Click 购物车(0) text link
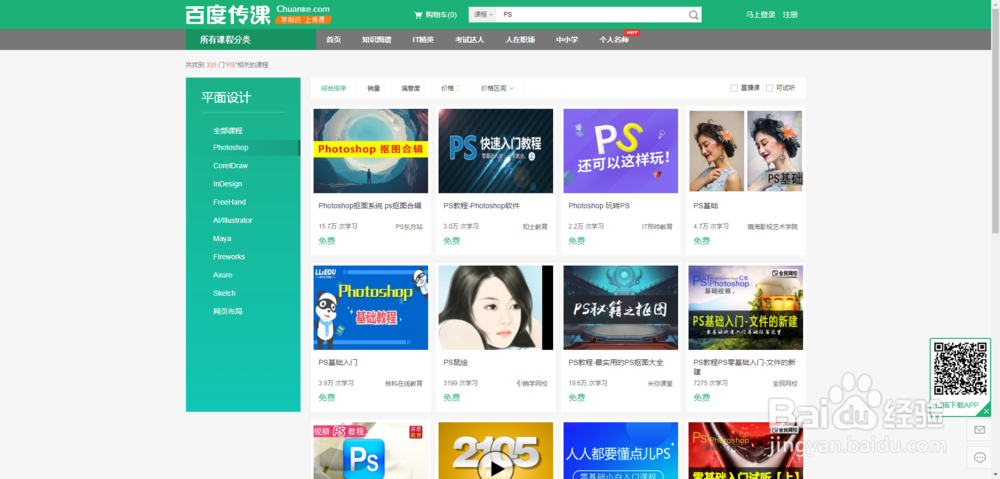The image size is (1000, 479). [441, 15]
